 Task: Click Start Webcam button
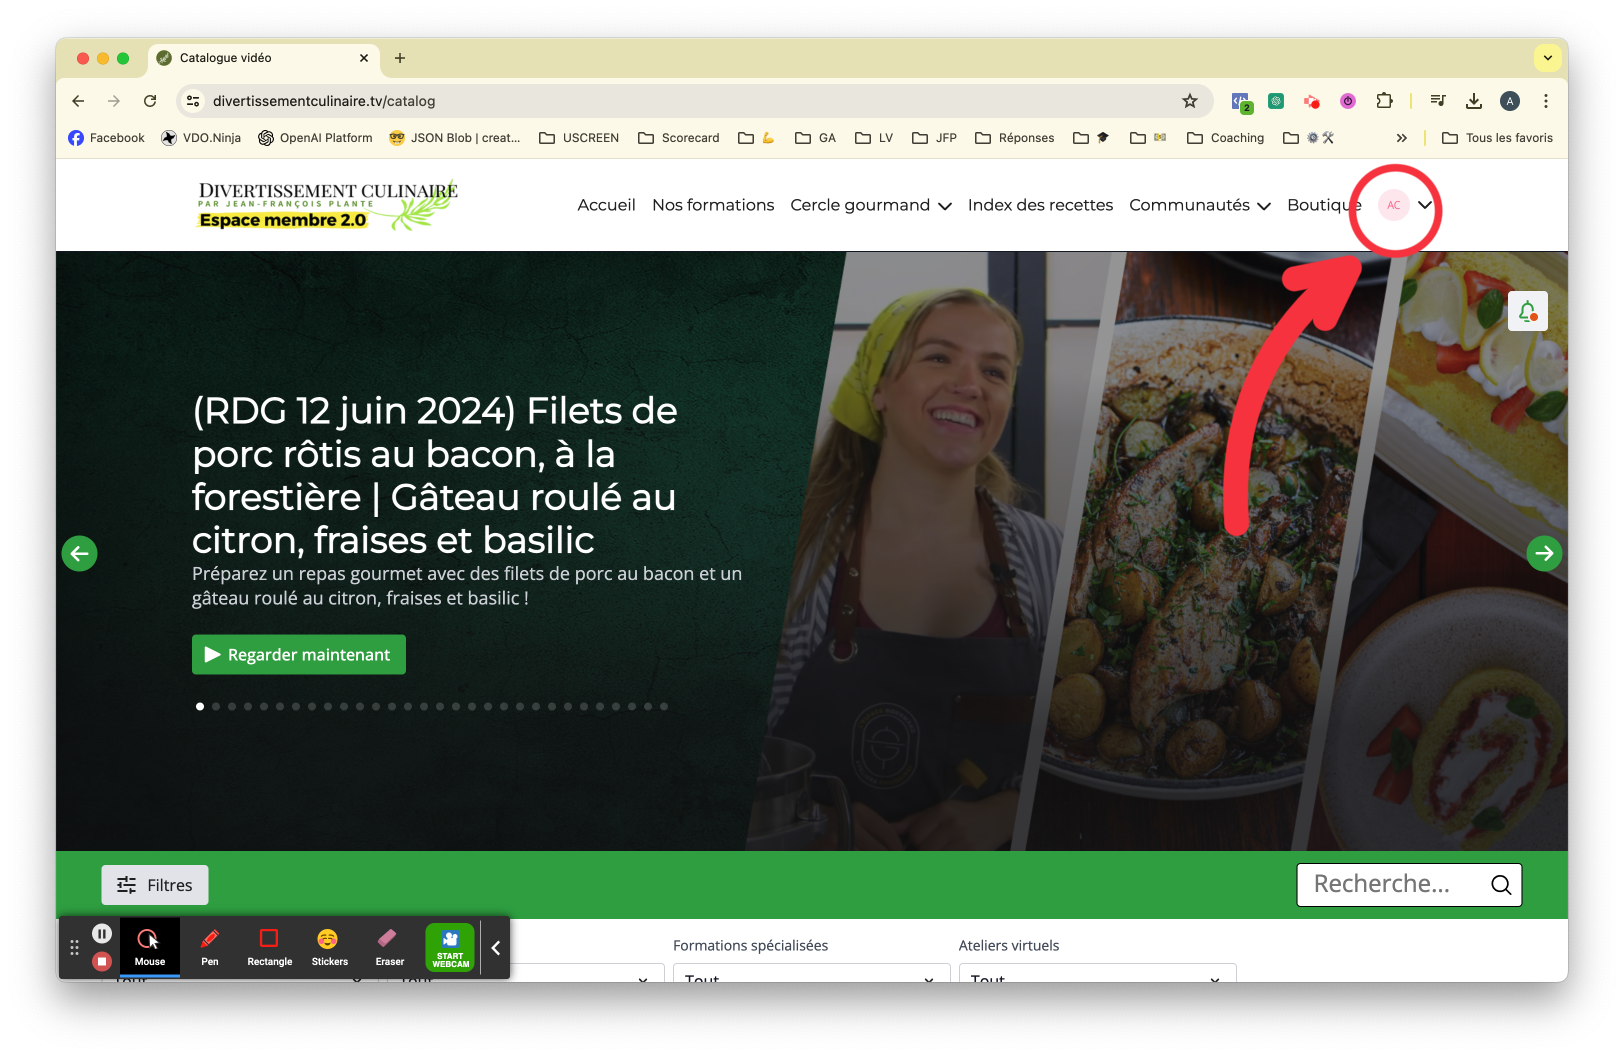click(450, 947)
